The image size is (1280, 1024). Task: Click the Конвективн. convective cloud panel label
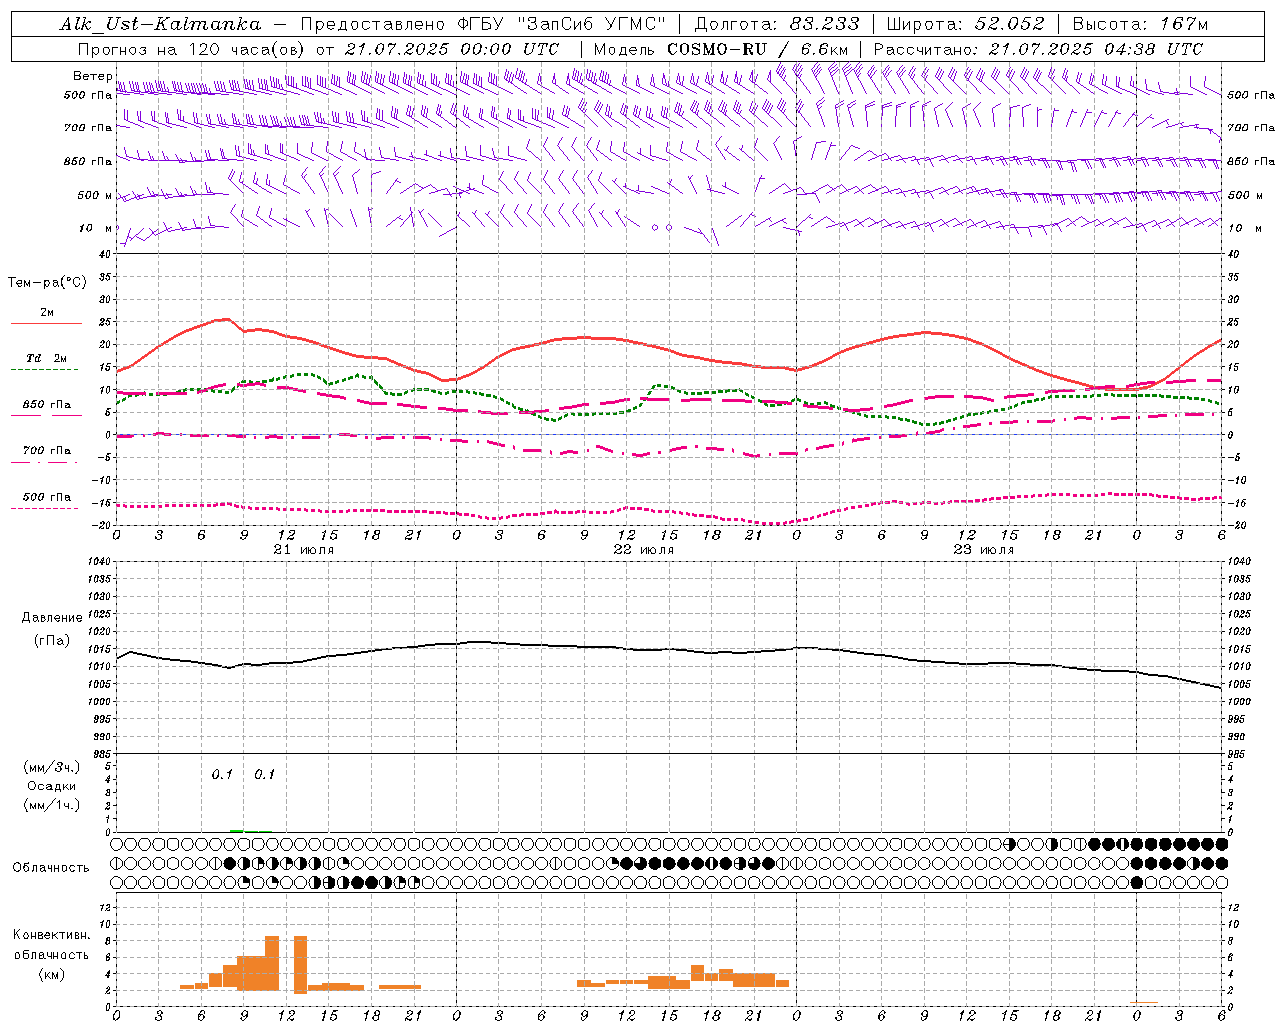(51, 935)
